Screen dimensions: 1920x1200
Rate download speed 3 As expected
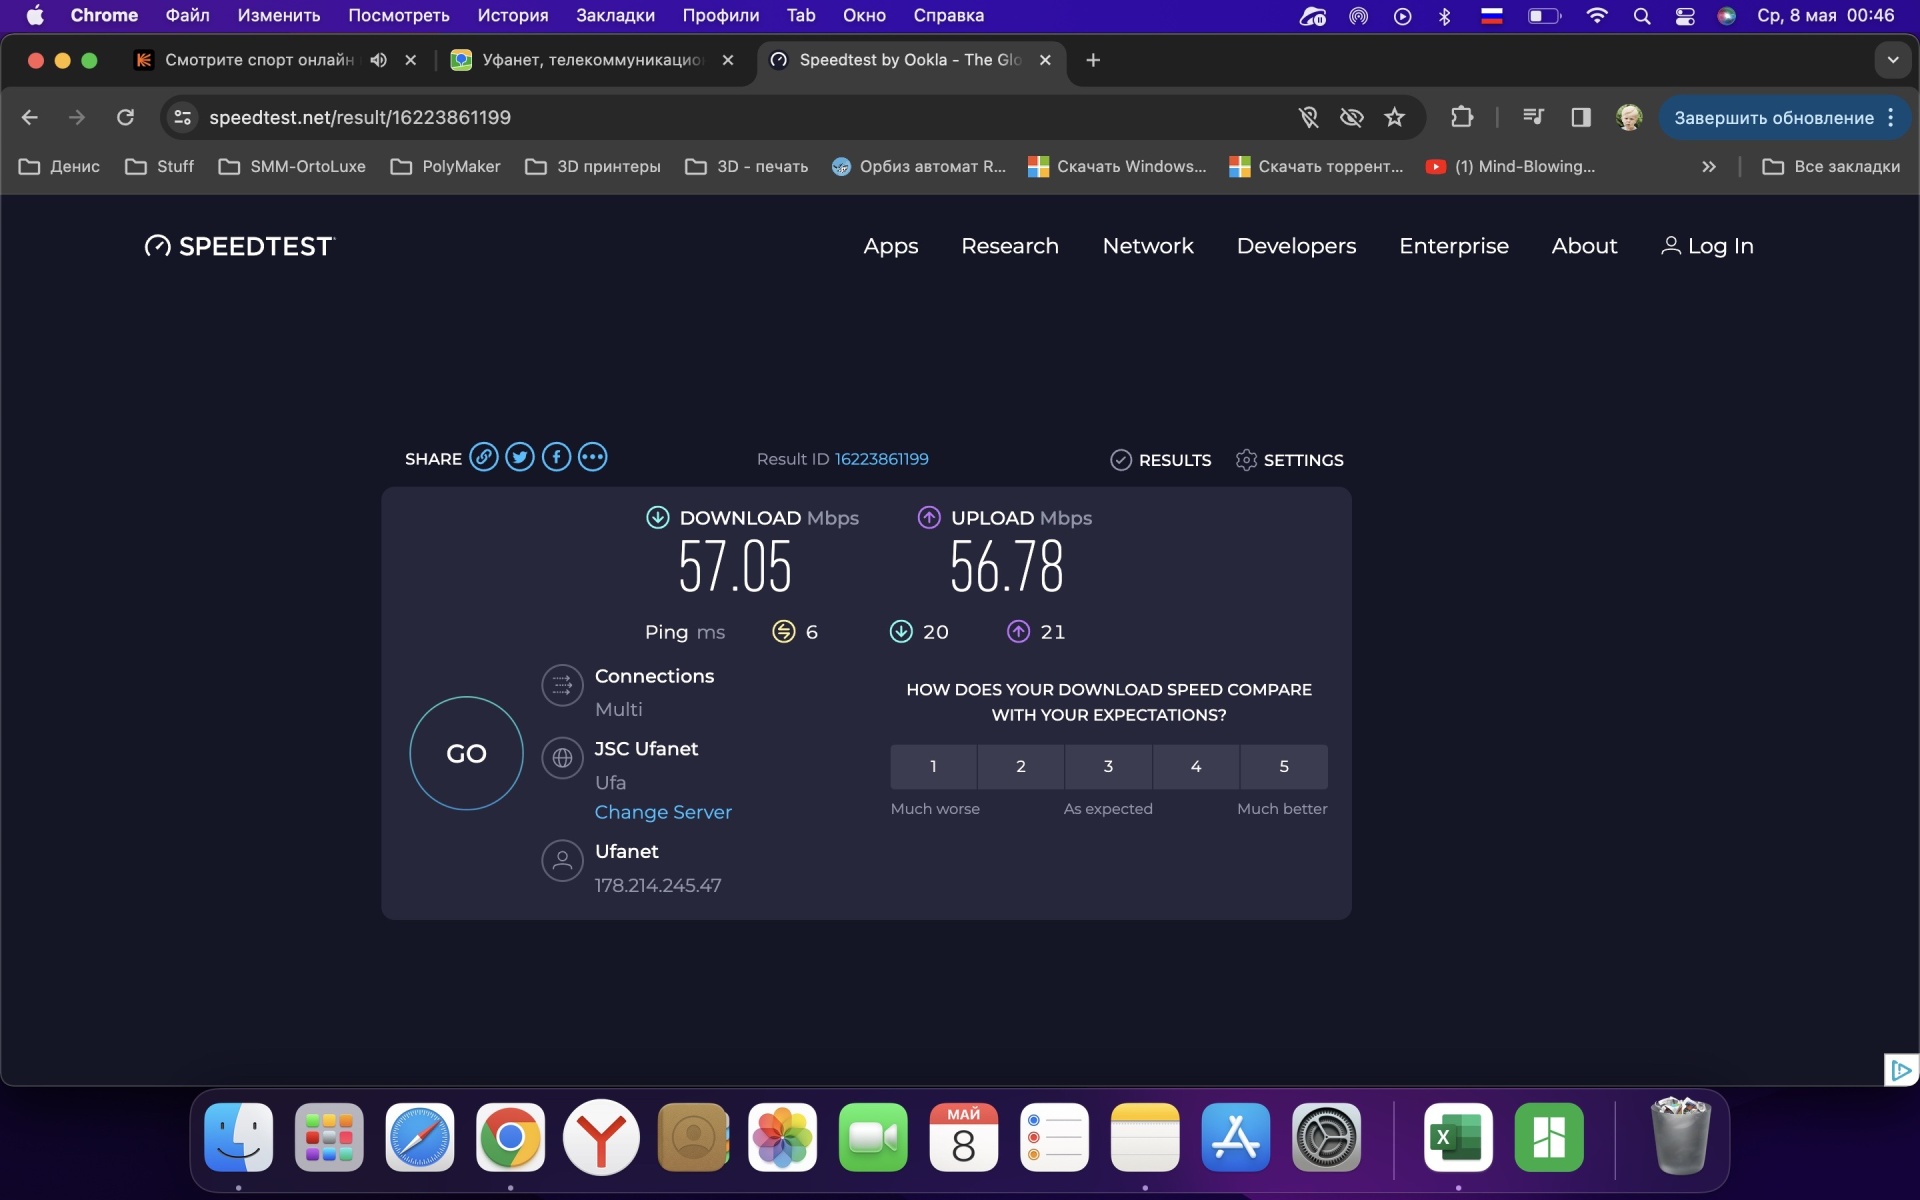tap(1108, 767)
